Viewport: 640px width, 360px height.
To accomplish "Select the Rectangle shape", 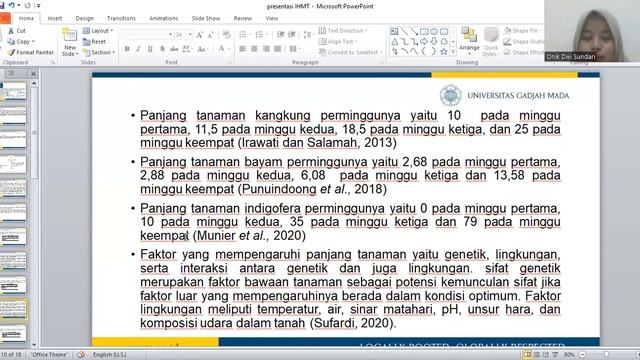I will [424, 31].
